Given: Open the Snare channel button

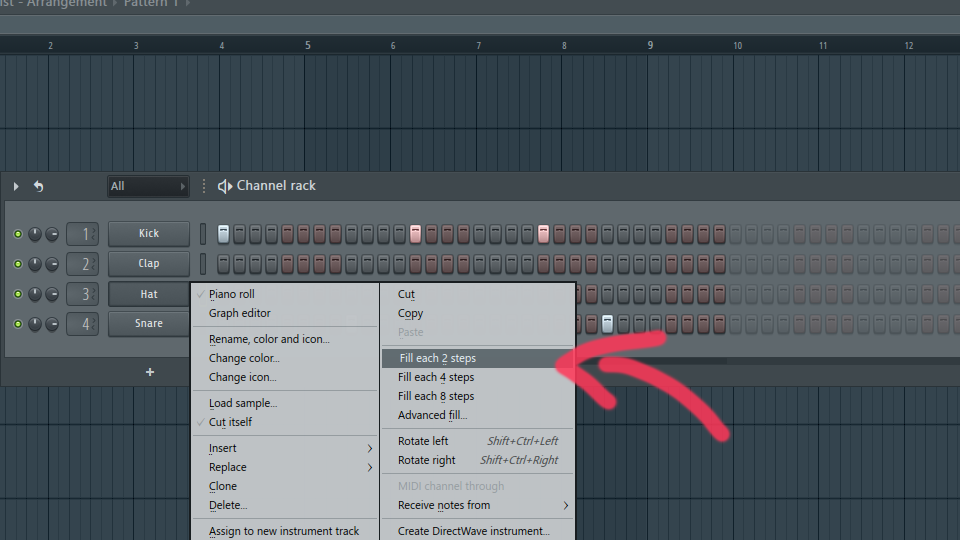Looking at the screenshot, I should (149, 323).
